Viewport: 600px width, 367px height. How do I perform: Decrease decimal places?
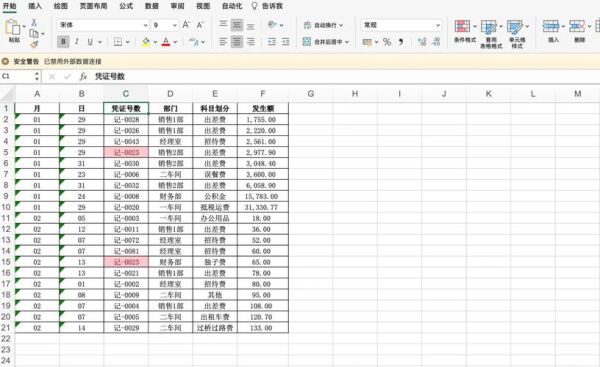(436, 42)
